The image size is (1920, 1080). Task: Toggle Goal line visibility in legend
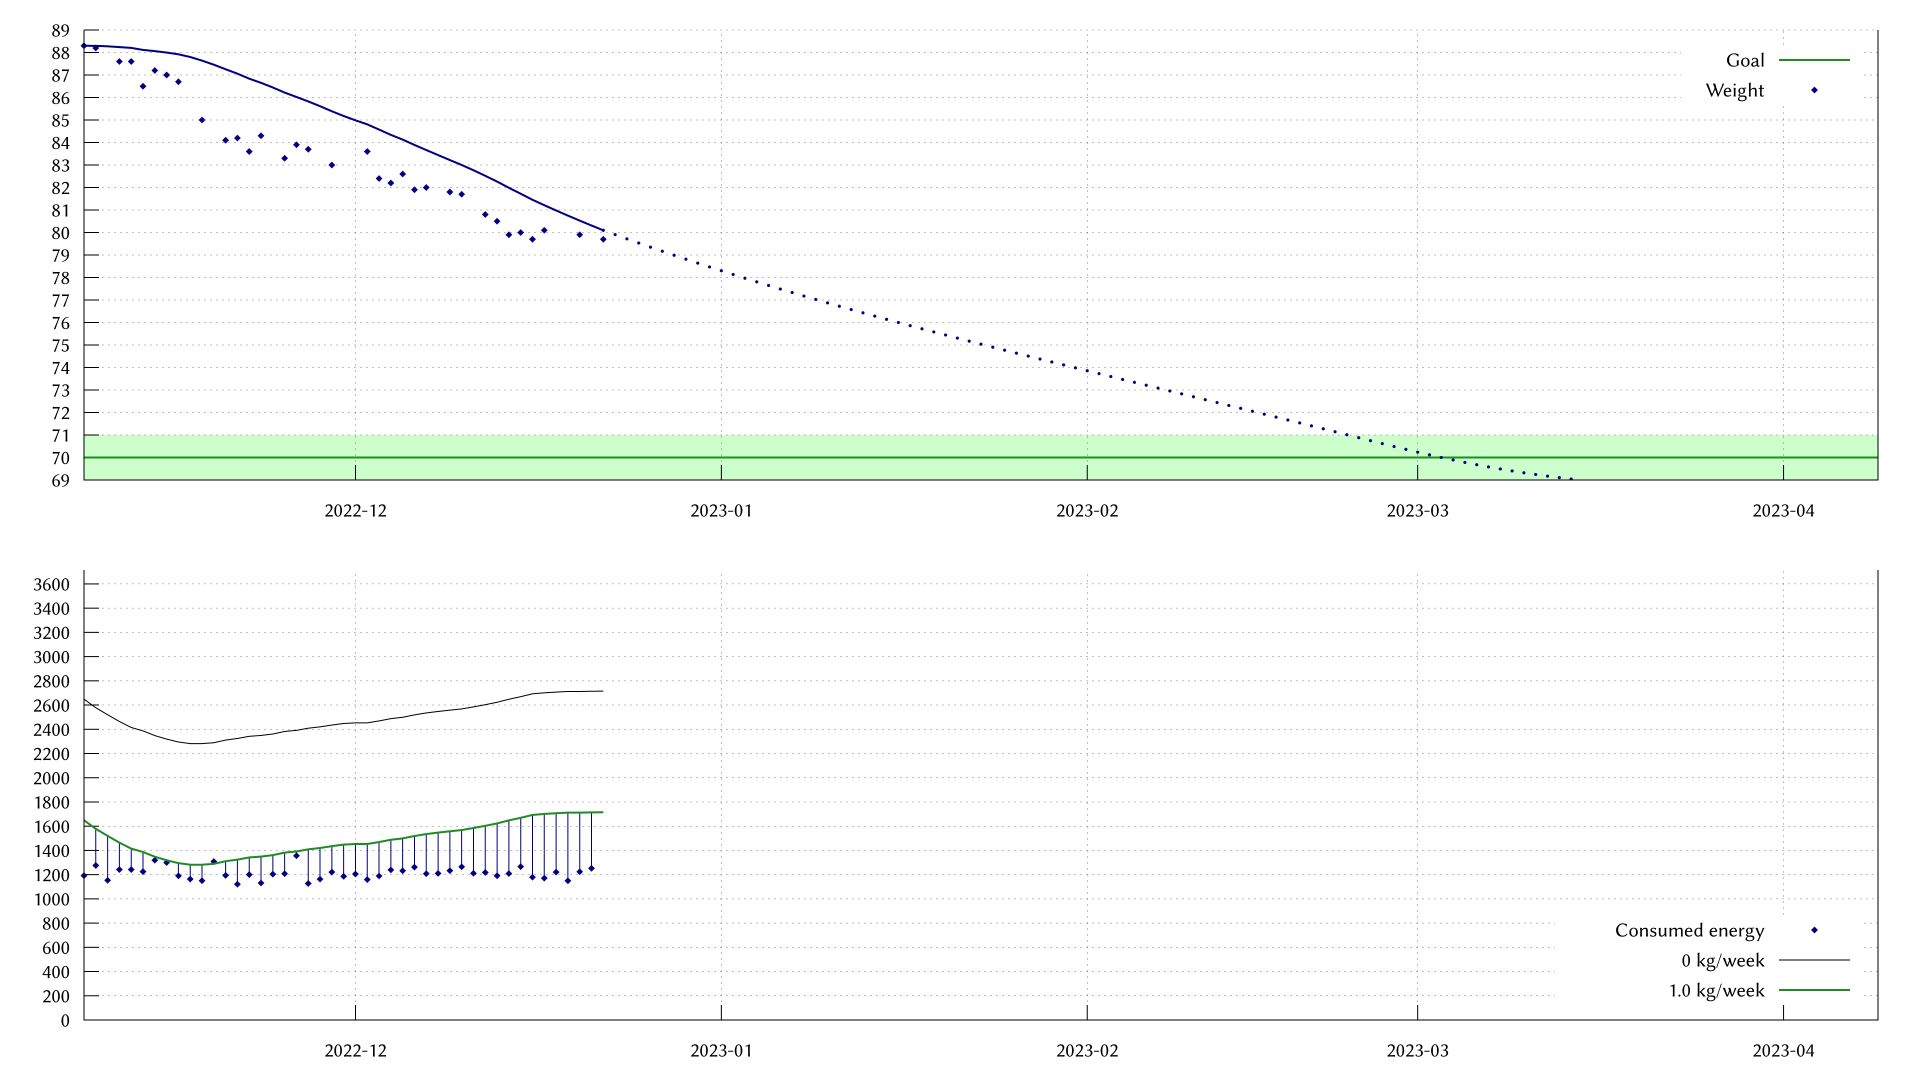[x=1744, y=60]
